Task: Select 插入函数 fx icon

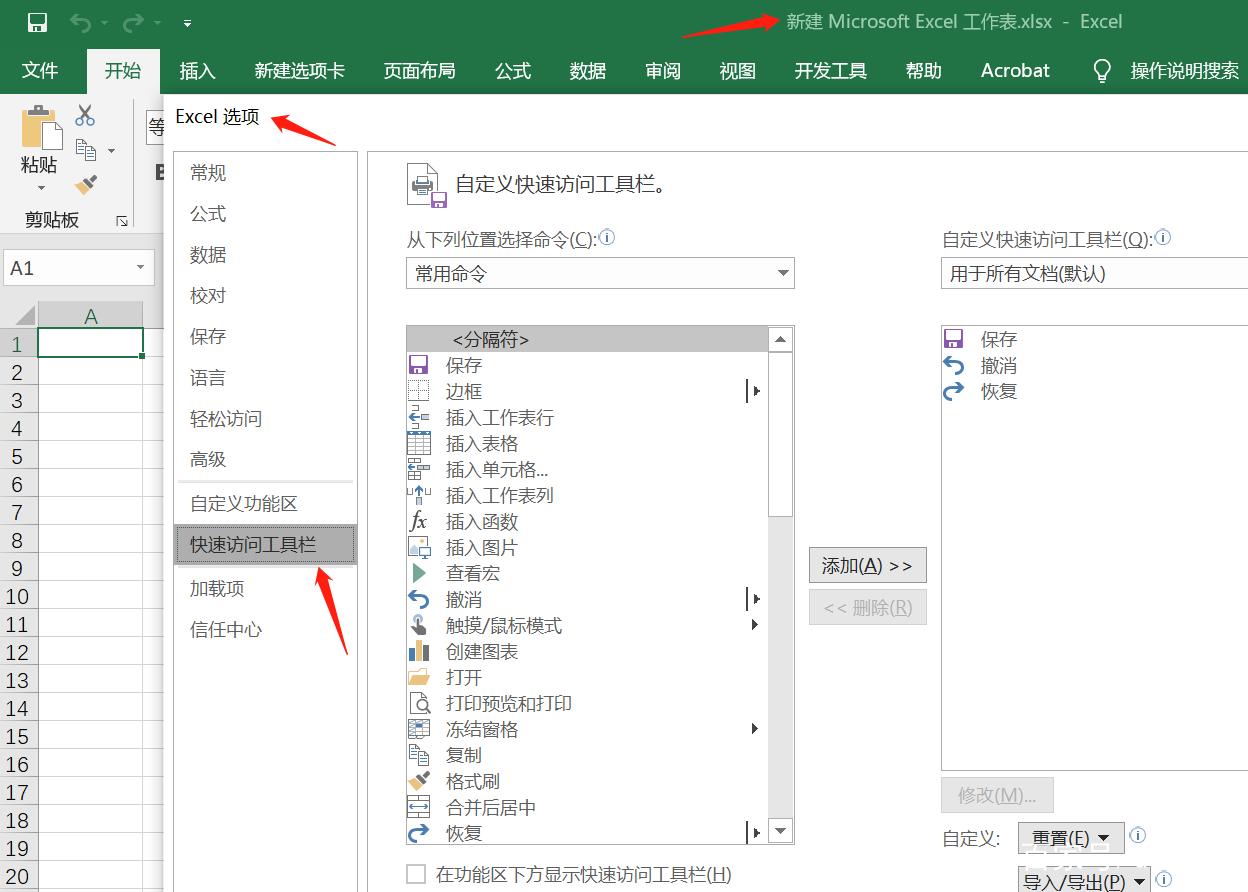Action: coord(419,522)
